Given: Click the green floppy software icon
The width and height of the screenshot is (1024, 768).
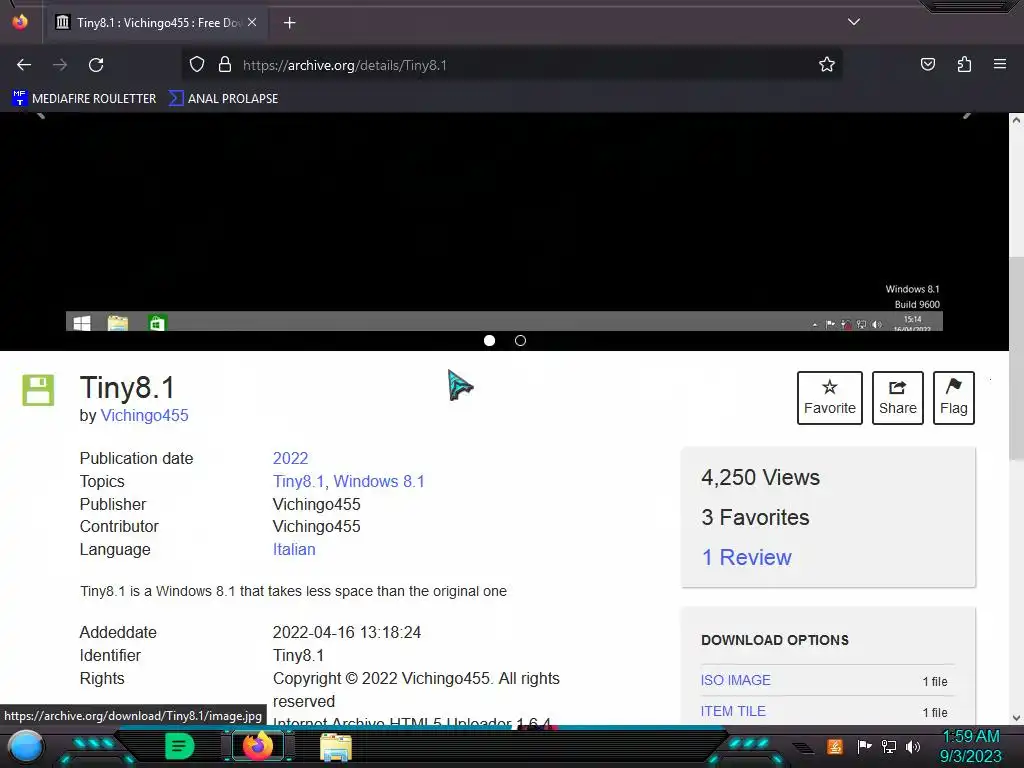Looking at the screenshot, I should pos(39,391).
